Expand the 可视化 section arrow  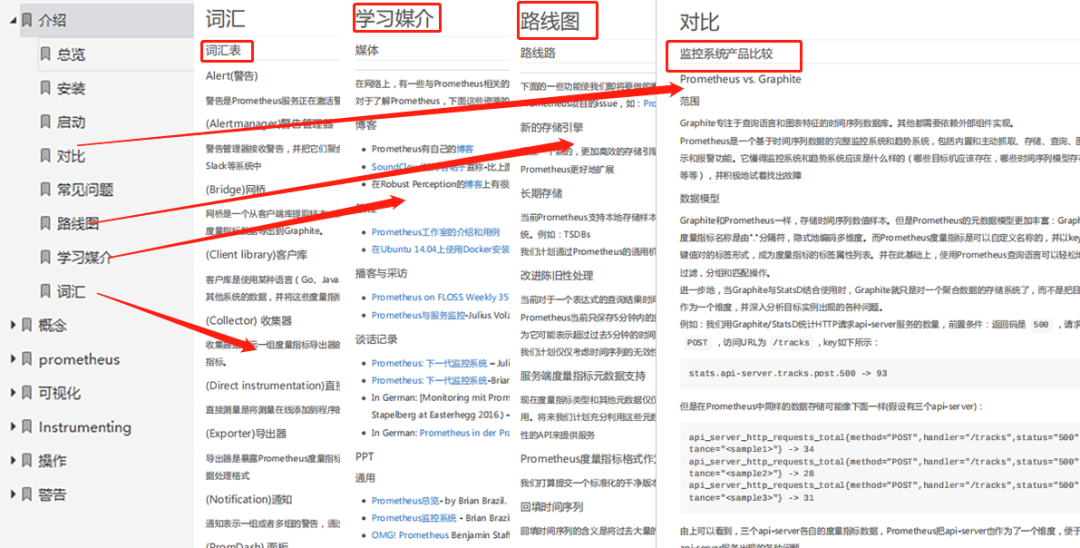(11, 393)
